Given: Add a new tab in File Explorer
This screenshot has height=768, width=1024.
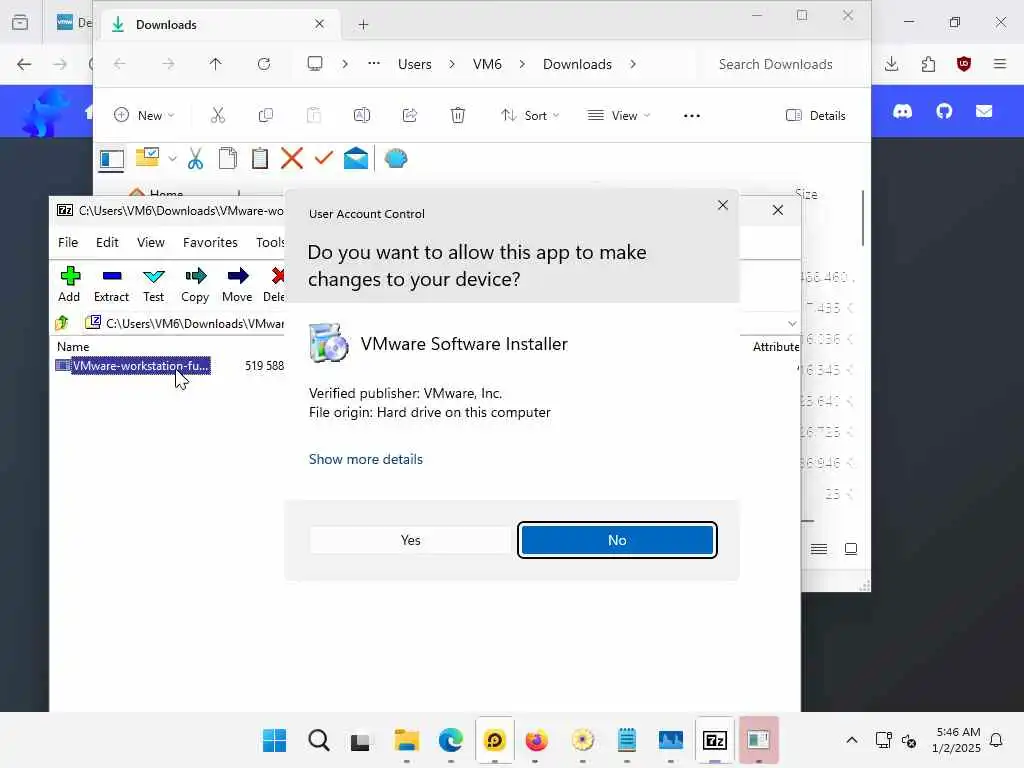Looking at the screenshot, I should click(x=363, y=25).
